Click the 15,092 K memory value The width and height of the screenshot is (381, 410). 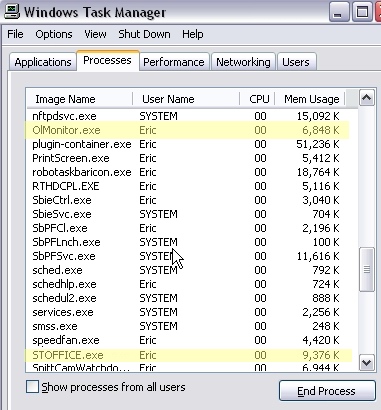click(x=318, y=116)
